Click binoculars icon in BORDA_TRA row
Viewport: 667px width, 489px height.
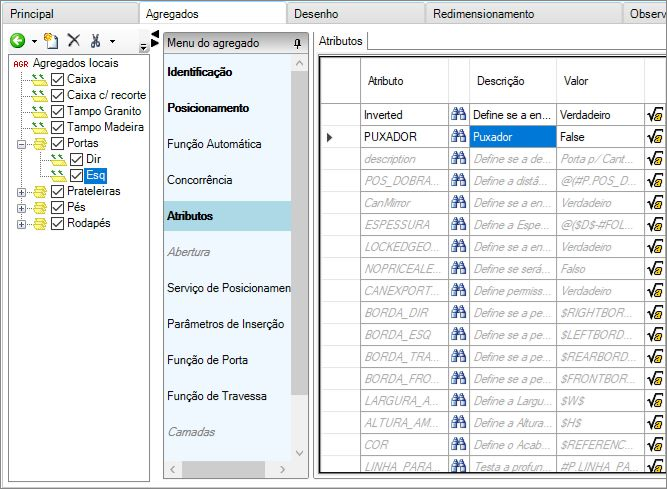[459, 356]
